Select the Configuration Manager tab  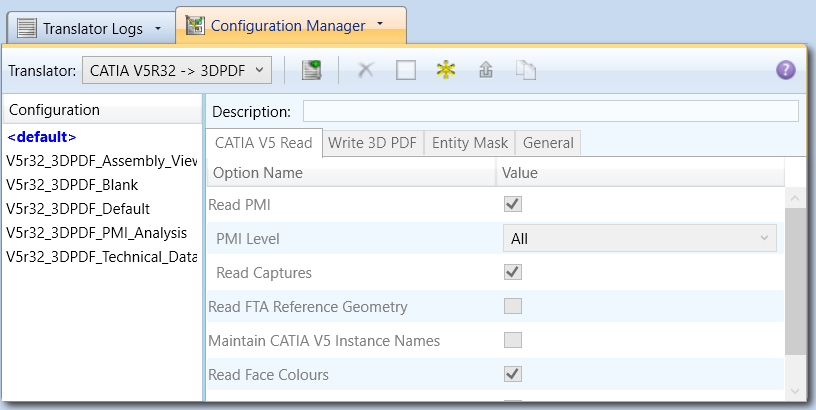tap(290, 25)
